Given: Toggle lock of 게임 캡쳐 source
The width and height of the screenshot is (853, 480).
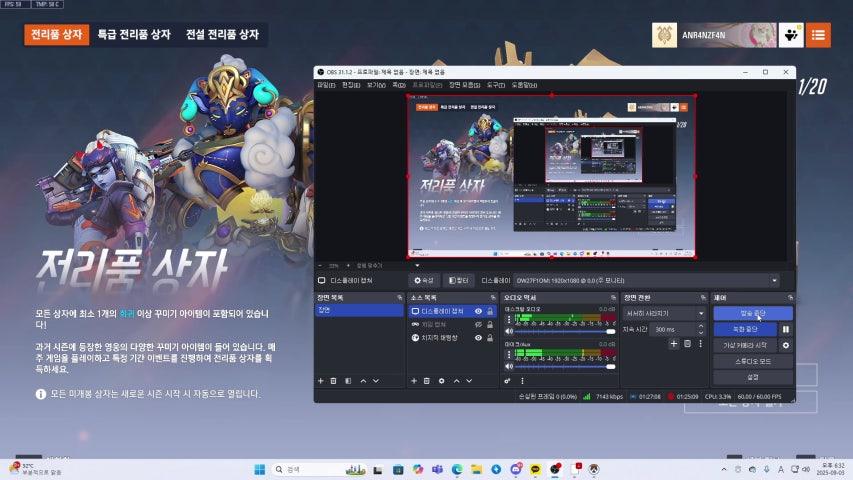Looking at the screenshot, I should [490, 324].
